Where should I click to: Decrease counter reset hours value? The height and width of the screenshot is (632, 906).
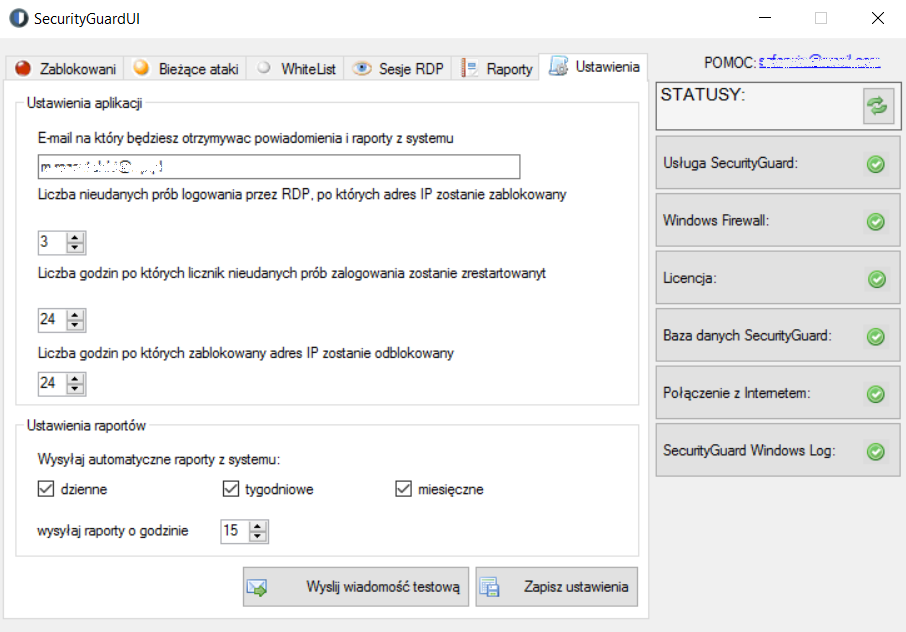pyautogui.click(x=75, y=325)
